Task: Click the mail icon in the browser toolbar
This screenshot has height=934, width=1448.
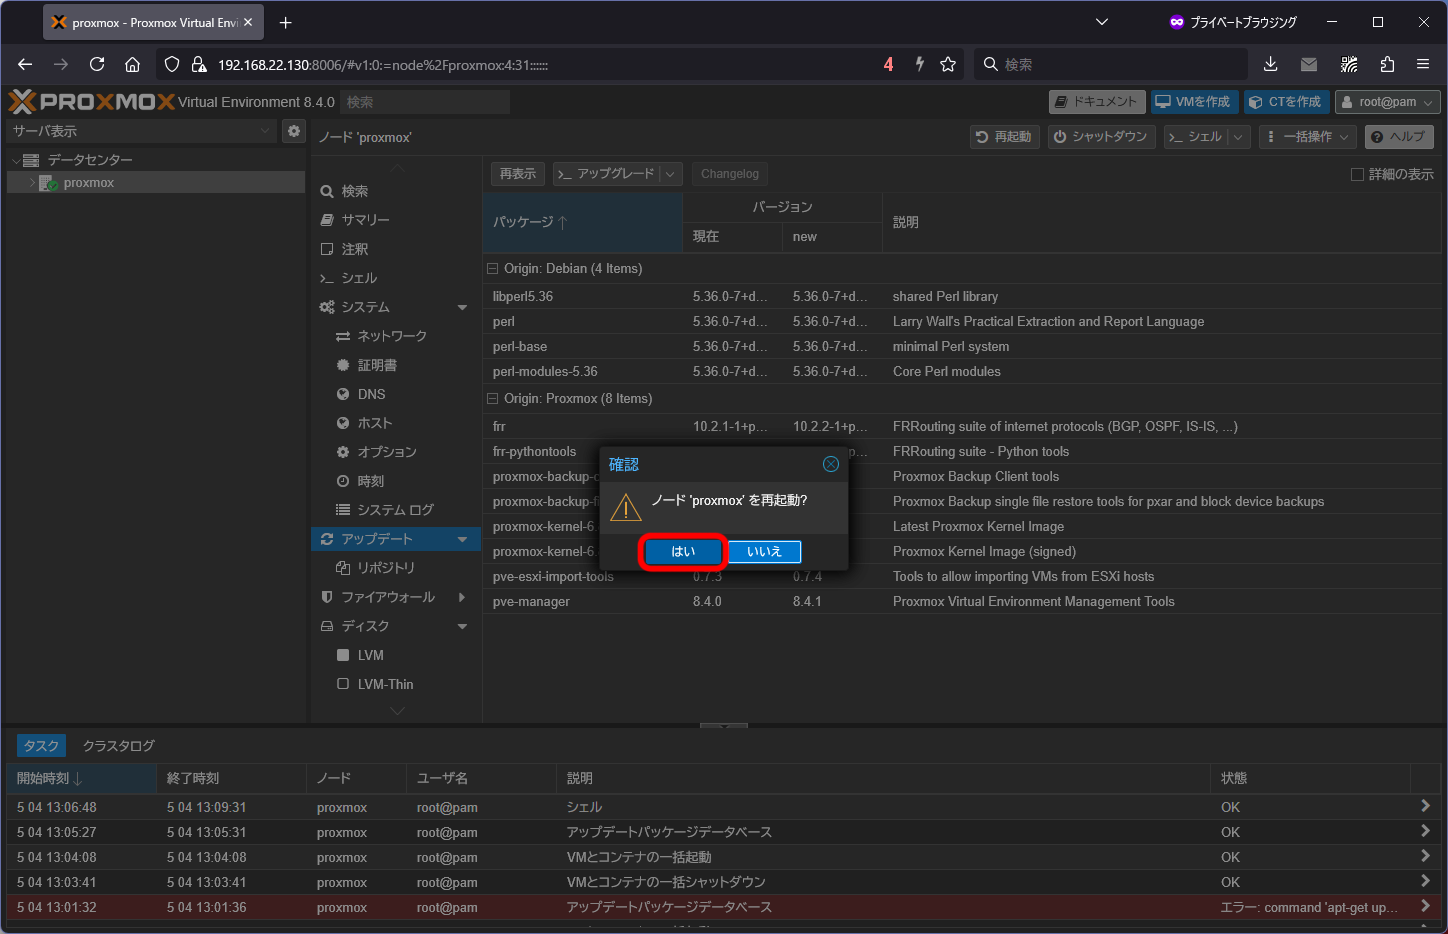Action: tap(1309, 64)
